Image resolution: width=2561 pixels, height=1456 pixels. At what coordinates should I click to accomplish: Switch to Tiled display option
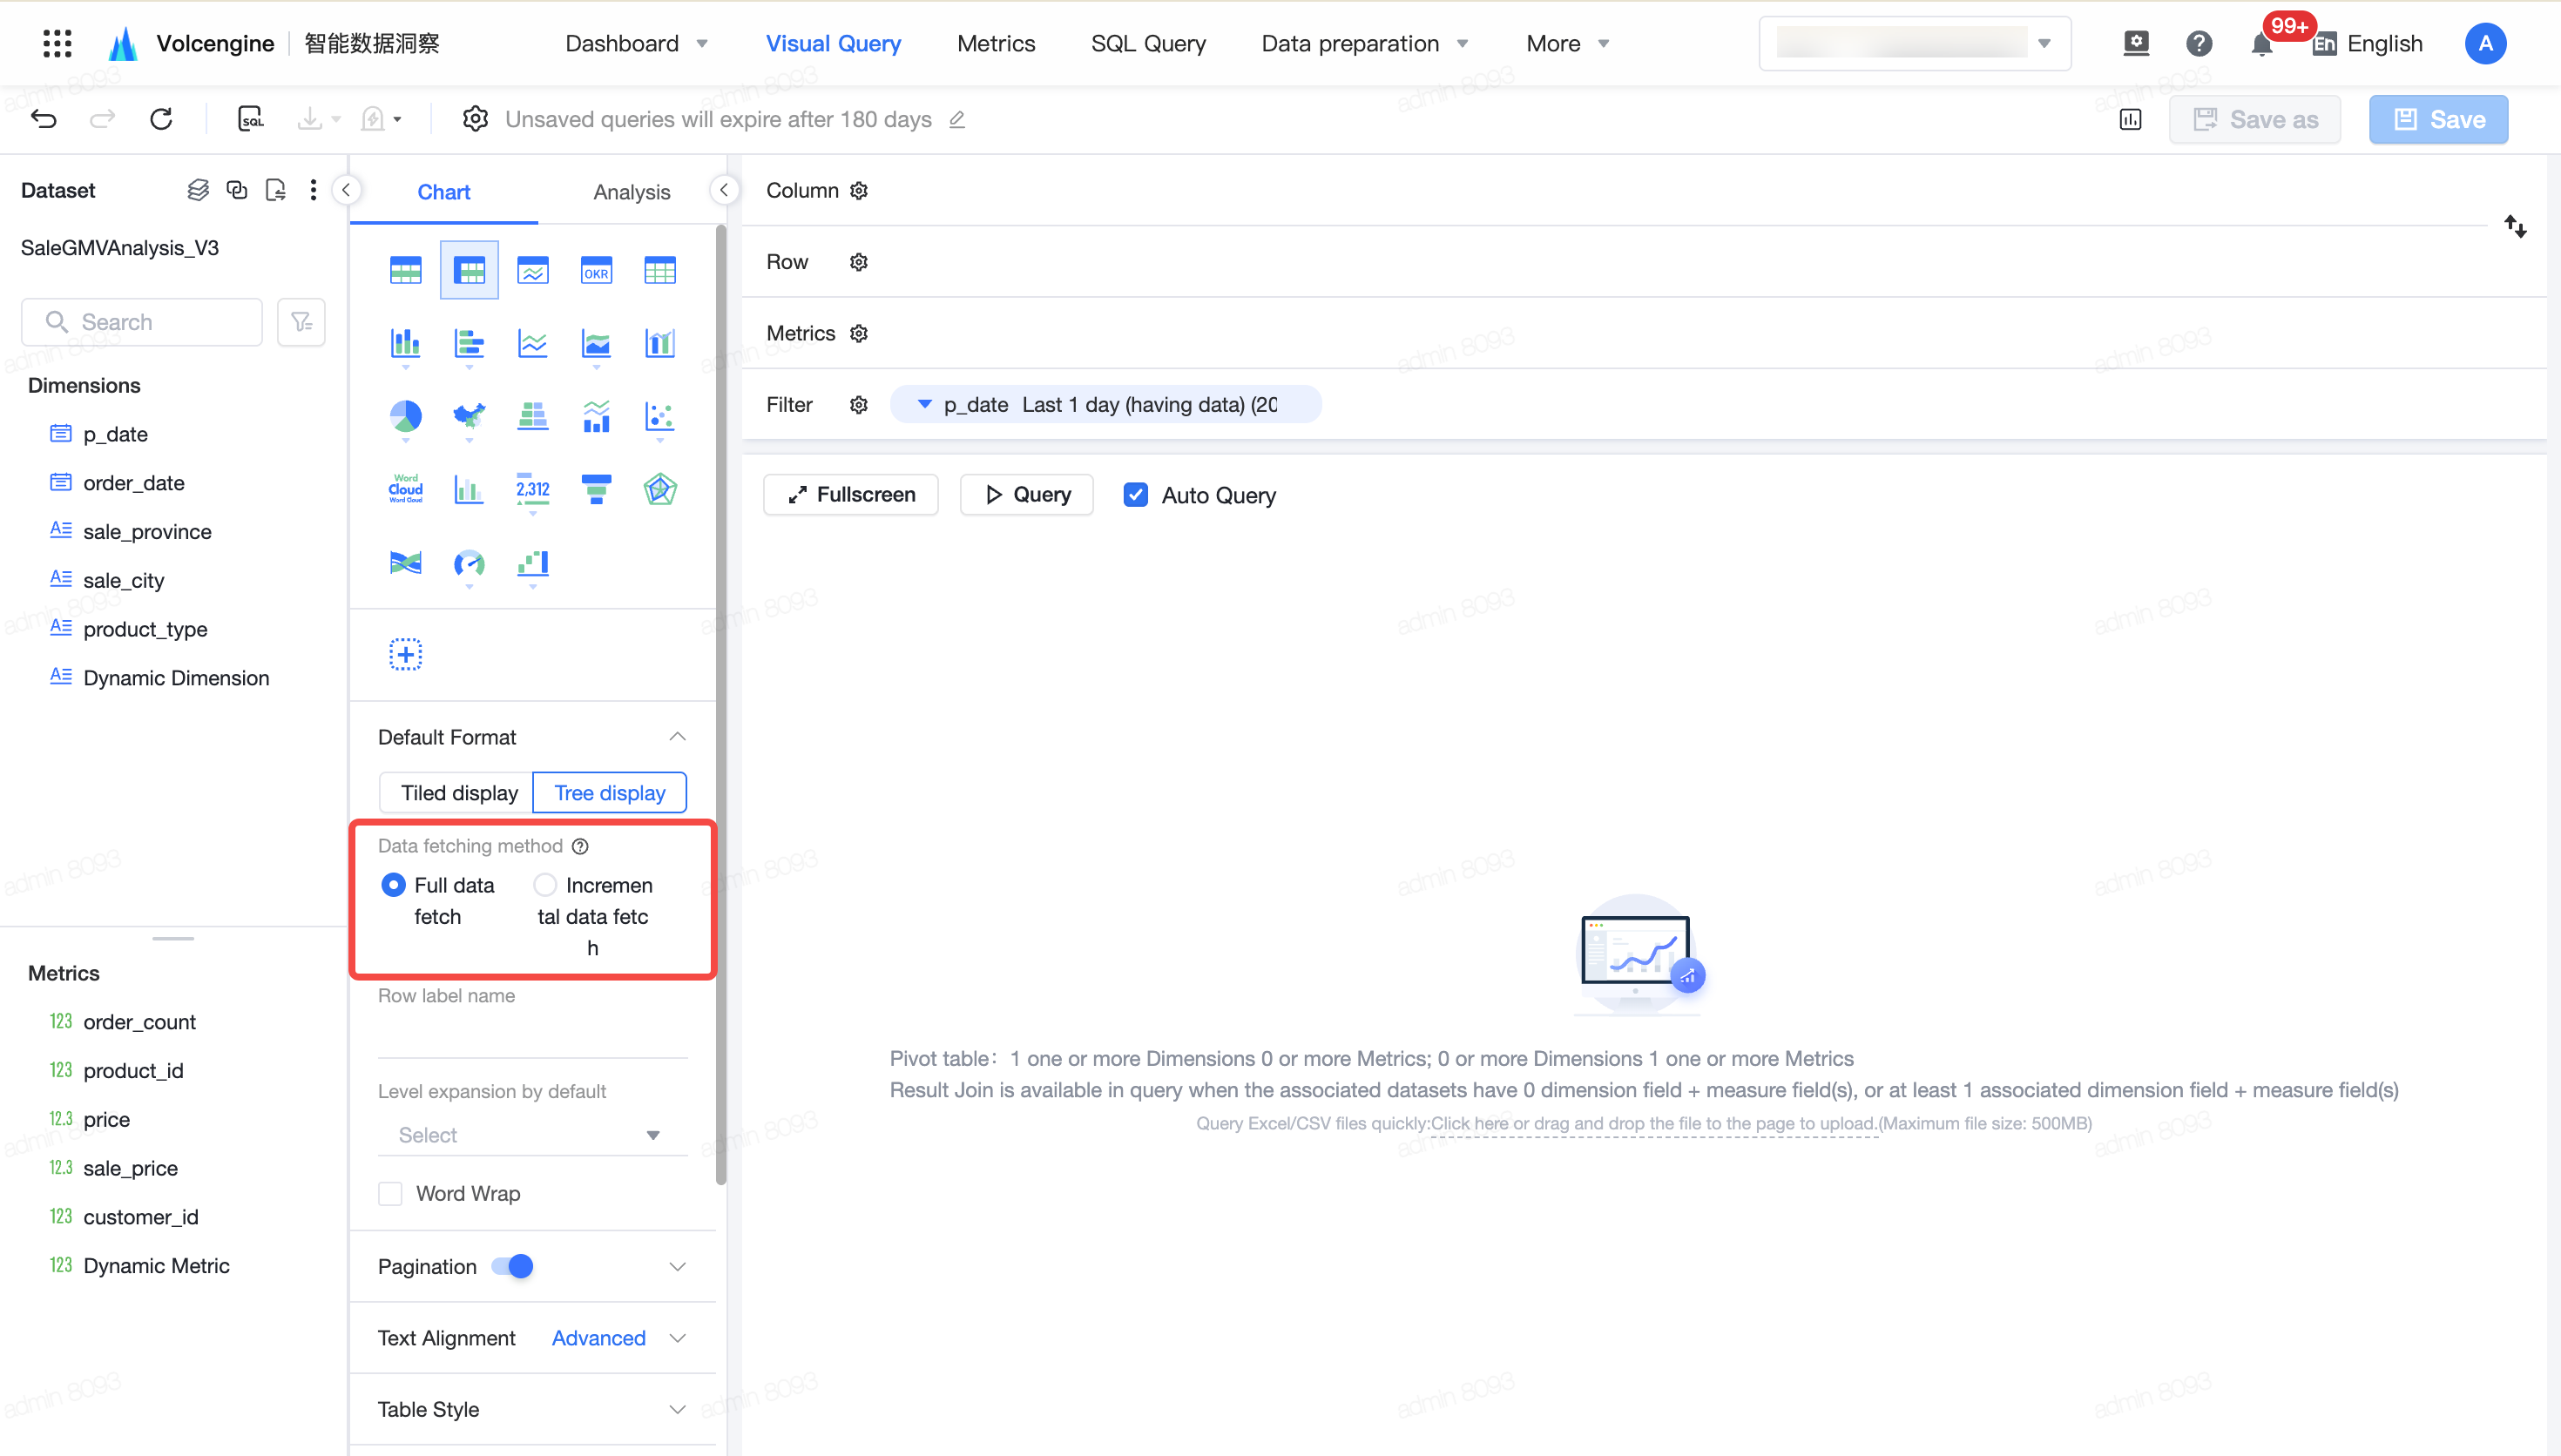click(x=458, y=792)
